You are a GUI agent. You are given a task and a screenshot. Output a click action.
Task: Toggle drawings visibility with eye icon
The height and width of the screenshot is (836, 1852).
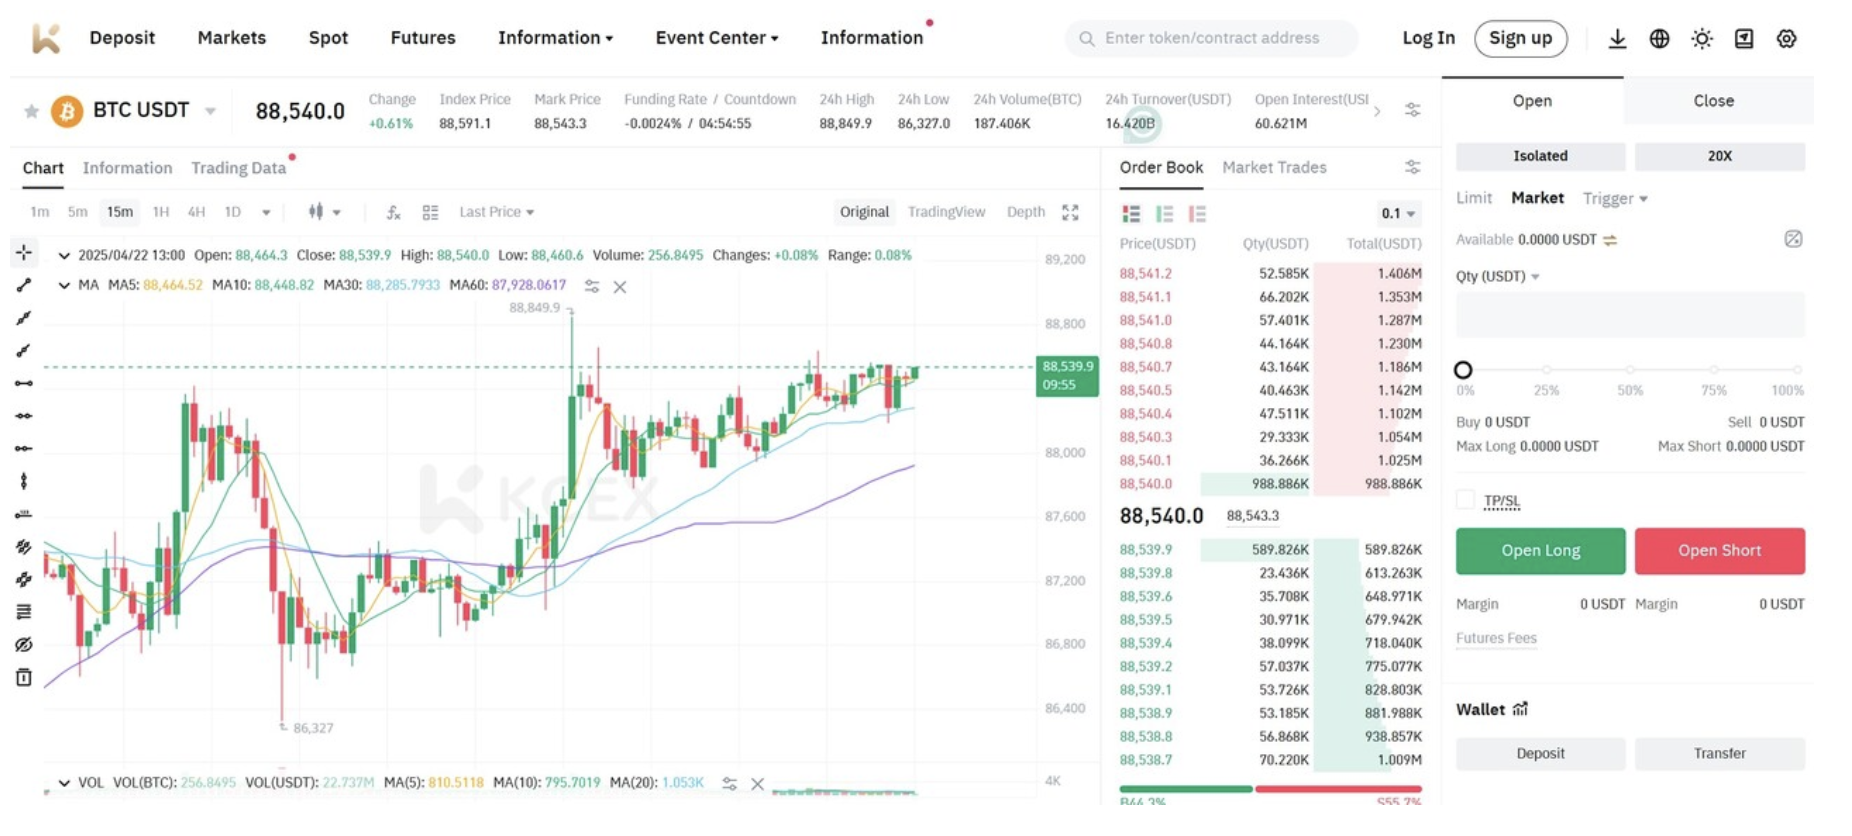coord(24,645)
